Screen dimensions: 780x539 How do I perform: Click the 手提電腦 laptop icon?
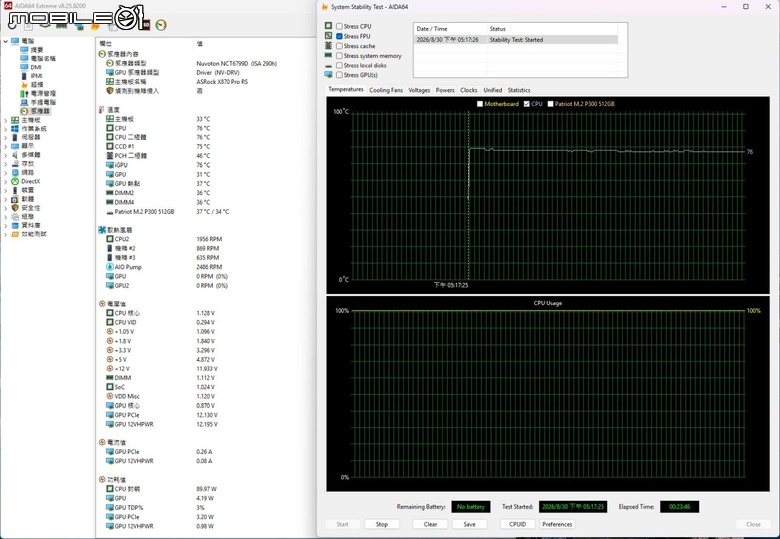tap(24, 102)
